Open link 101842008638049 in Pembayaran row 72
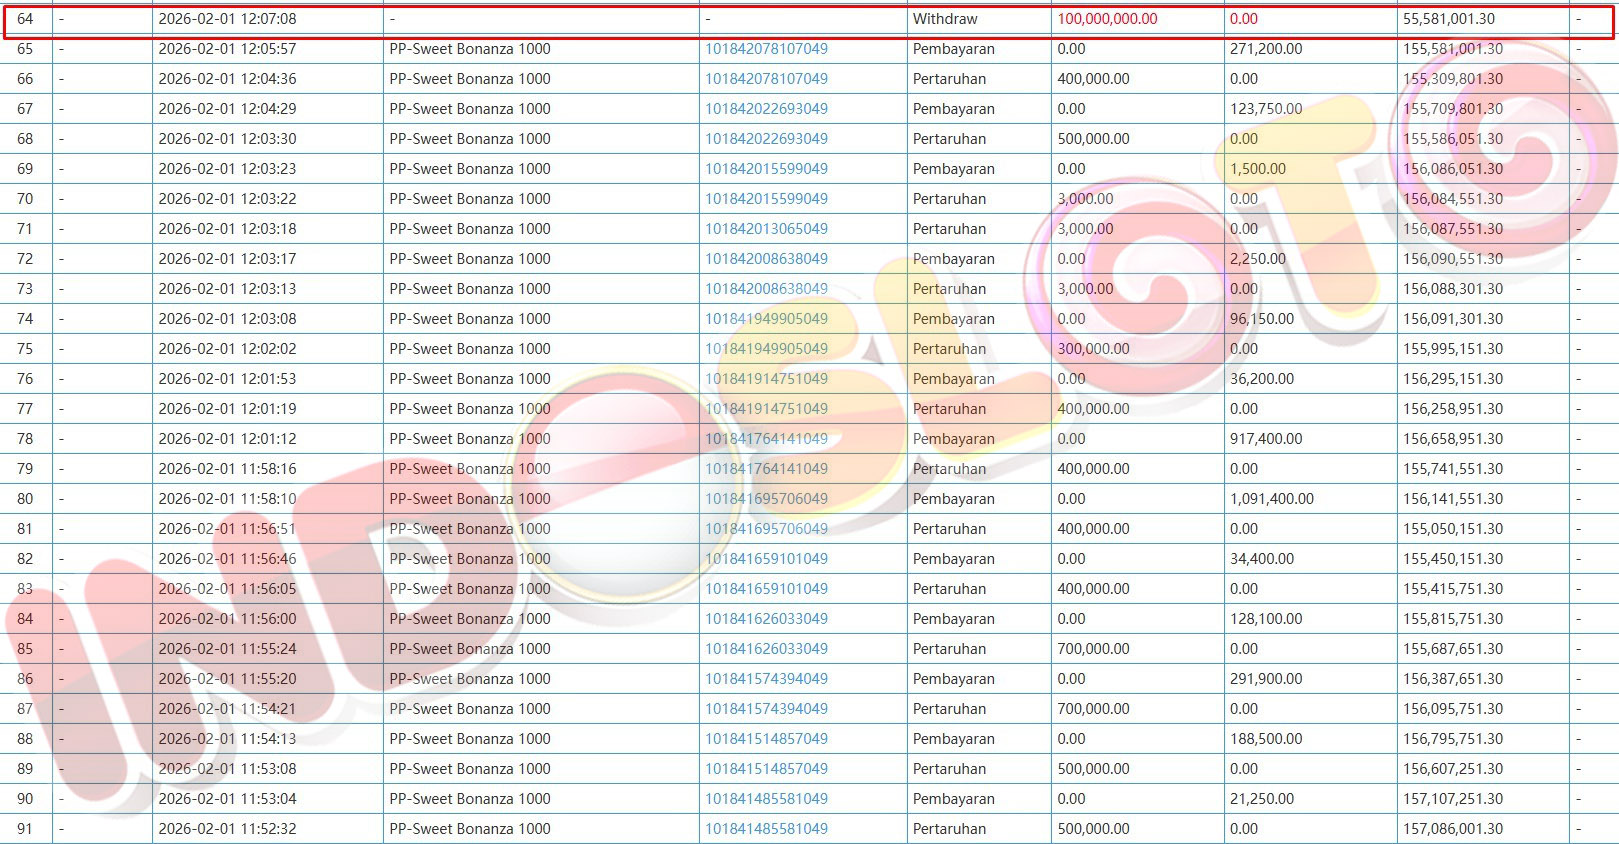This screenshot has width=1619, height=844. [766, 259]
